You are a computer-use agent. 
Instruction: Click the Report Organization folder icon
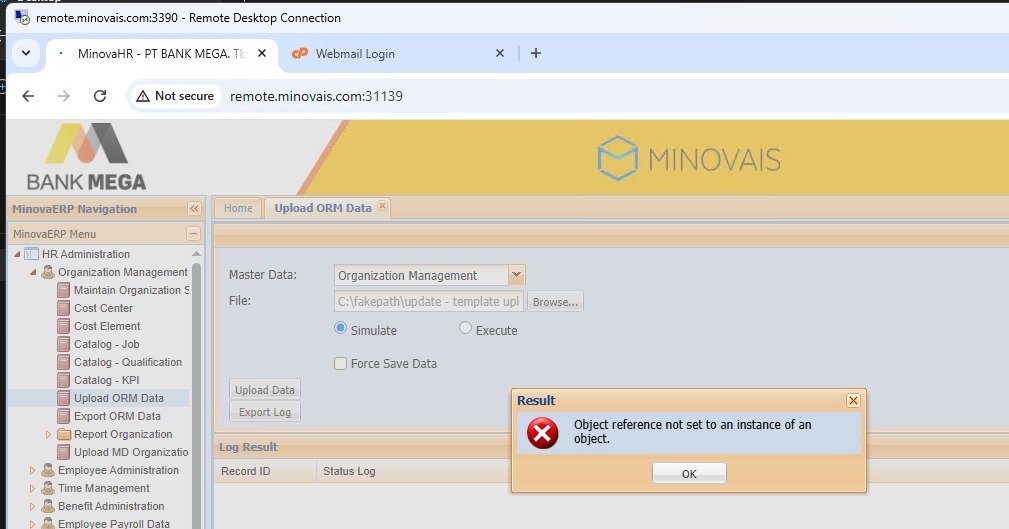coord(64,434)
